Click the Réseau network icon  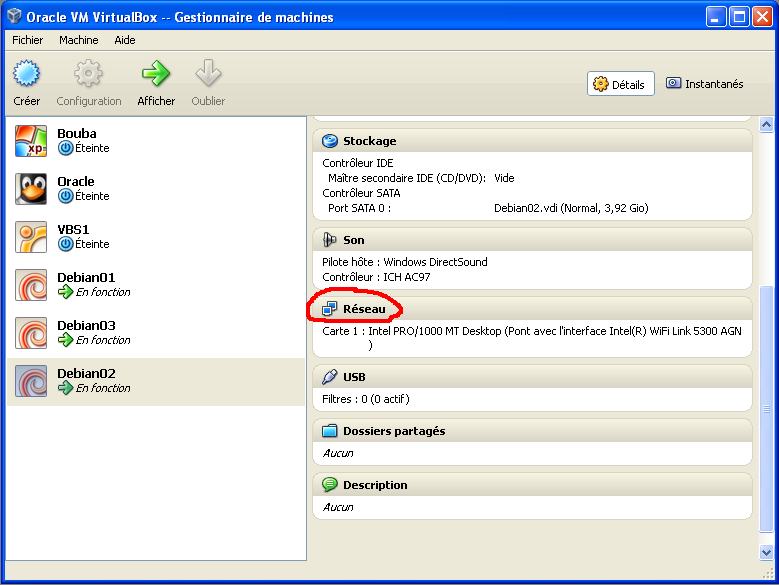(329, 309)
